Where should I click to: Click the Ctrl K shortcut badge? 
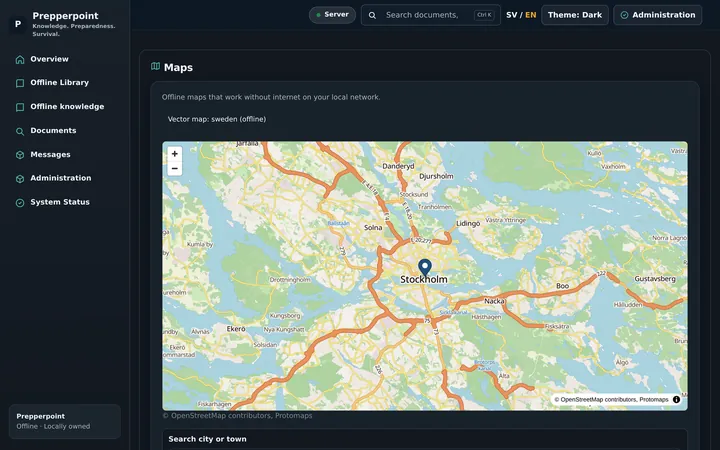(484, 15)
